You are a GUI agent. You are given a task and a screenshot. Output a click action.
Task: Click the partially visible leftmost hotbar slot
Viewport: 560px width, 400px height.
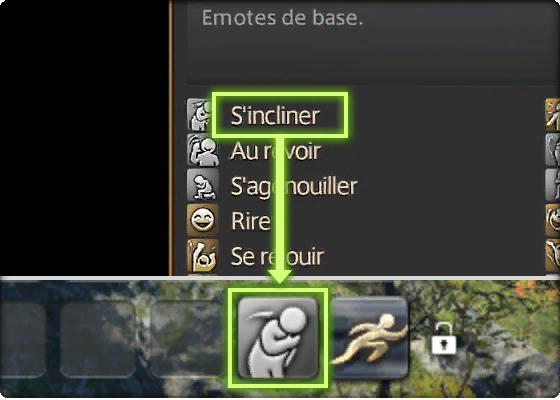click(23, 339)
